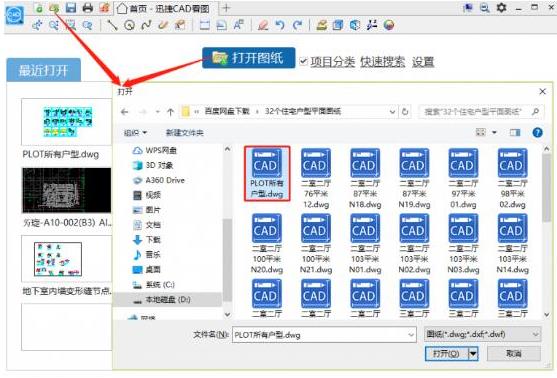Open recent locations arrow in navigation
557x378 pixels.
tap(158, 112)
